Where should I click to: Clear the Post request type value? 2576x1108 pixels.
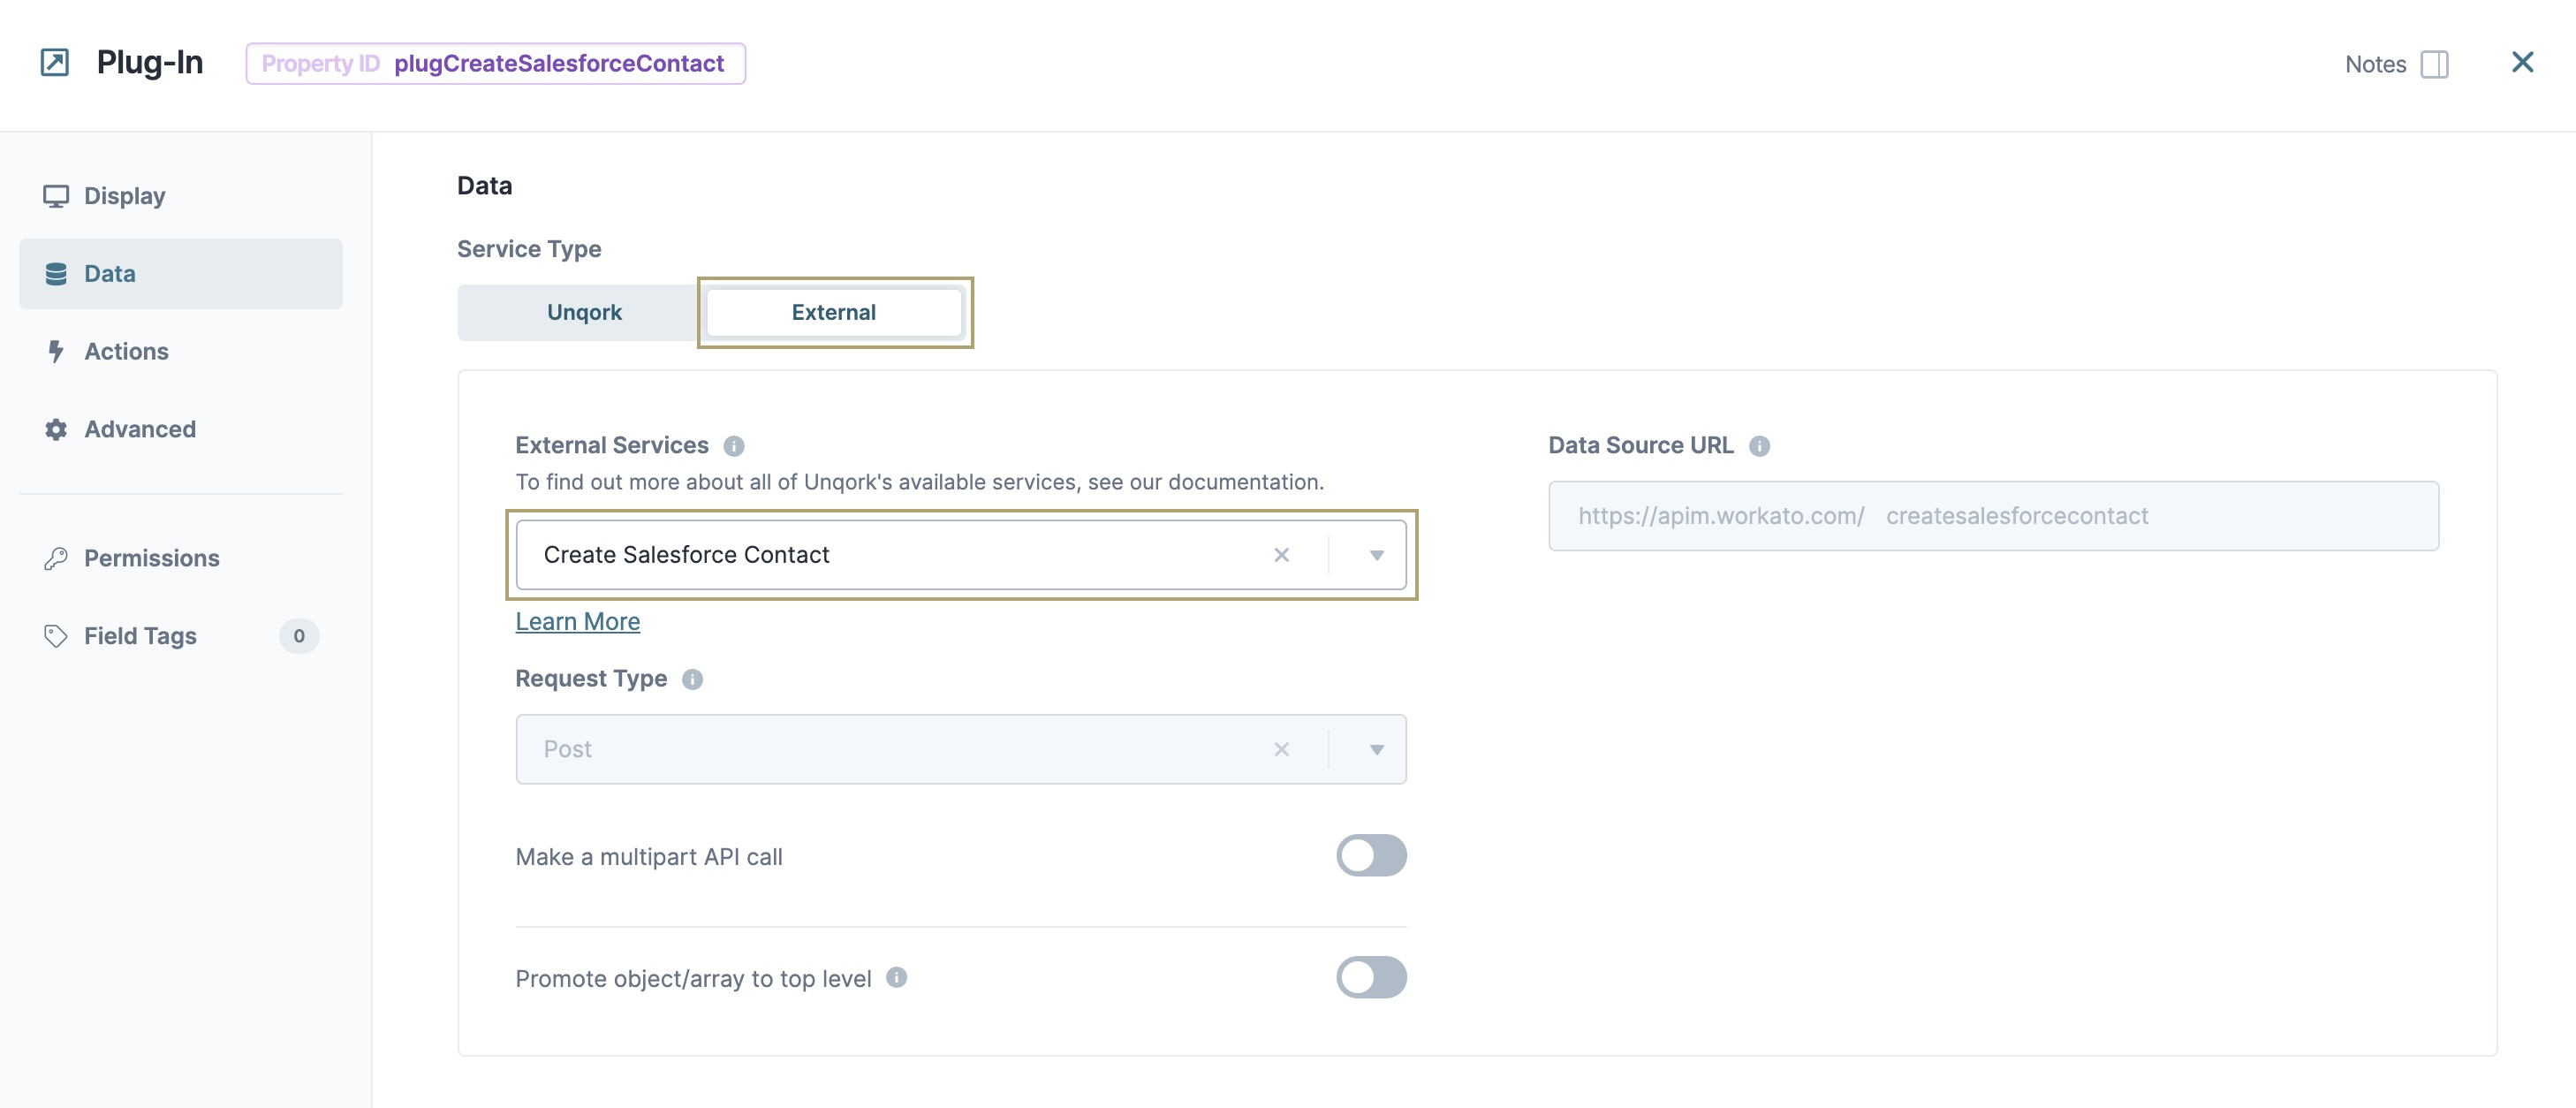1281,749
